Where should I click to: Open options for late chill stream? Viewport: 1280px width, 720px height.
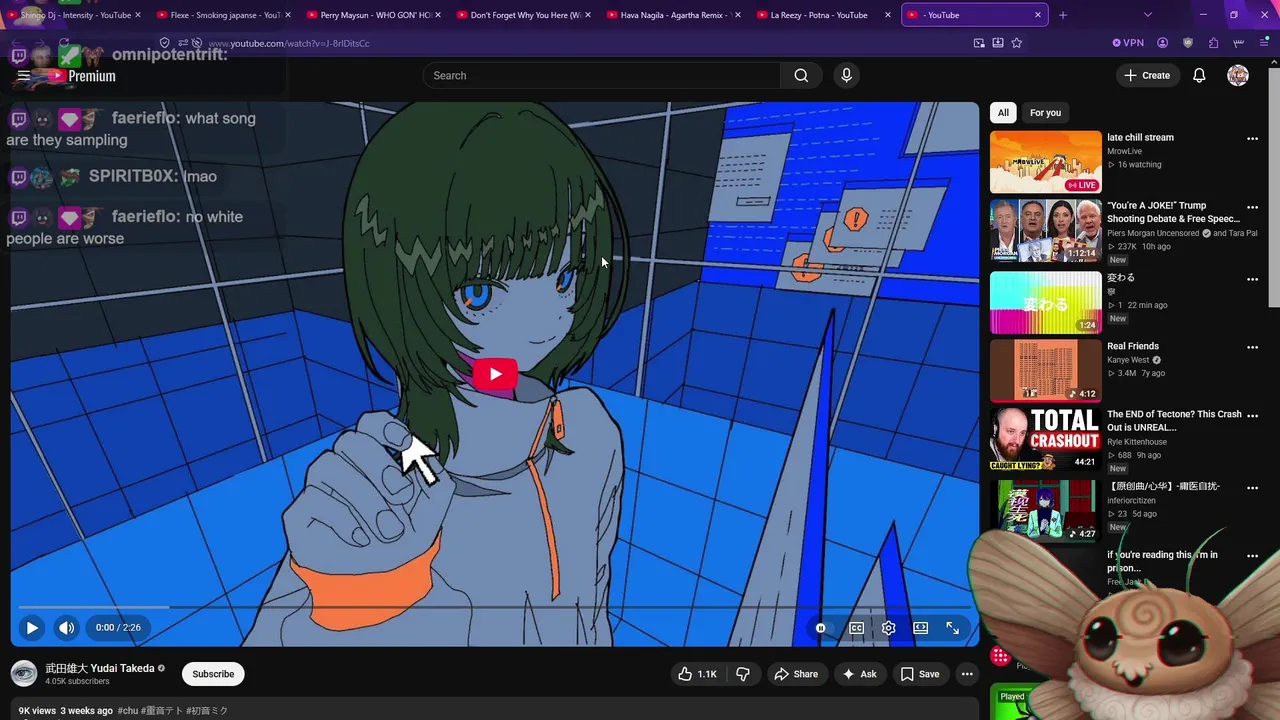coord(1252,139)
